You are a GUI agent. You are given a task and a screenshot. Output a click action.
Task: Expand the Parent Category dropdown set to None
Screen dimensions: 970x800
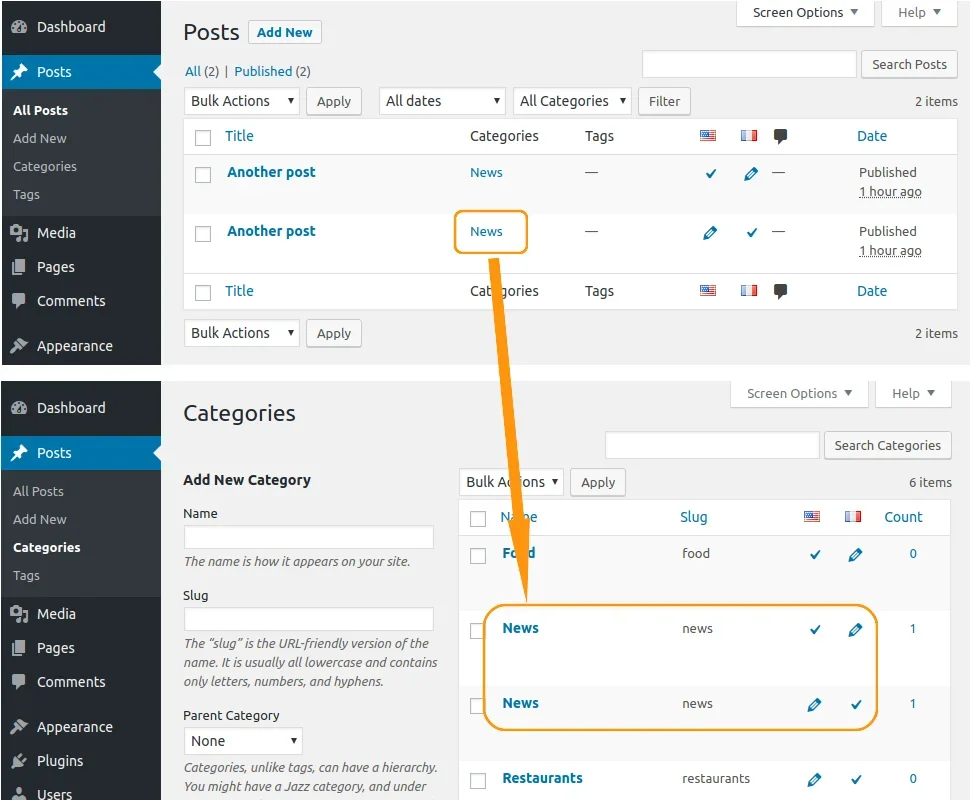coord(242,740)
